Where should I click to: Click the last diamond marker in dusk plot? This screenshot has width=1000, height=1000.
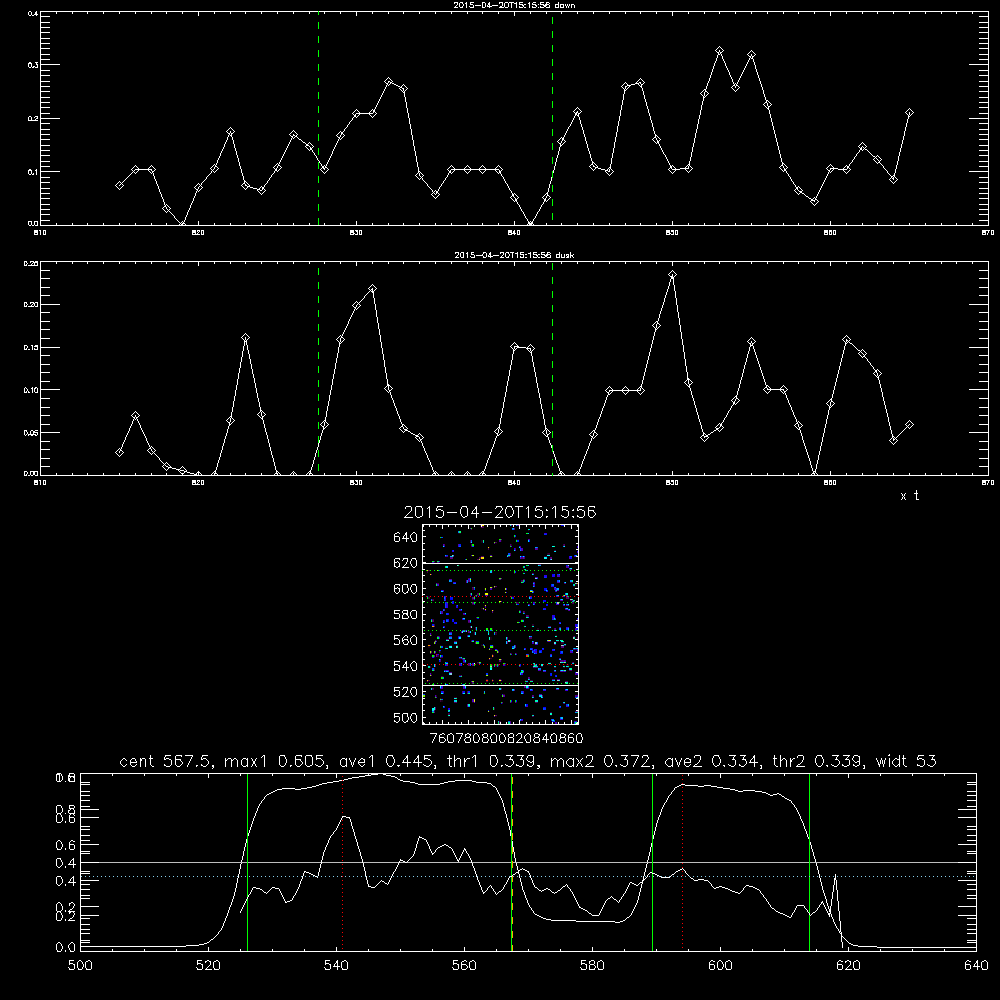click(x=909, y=424)
